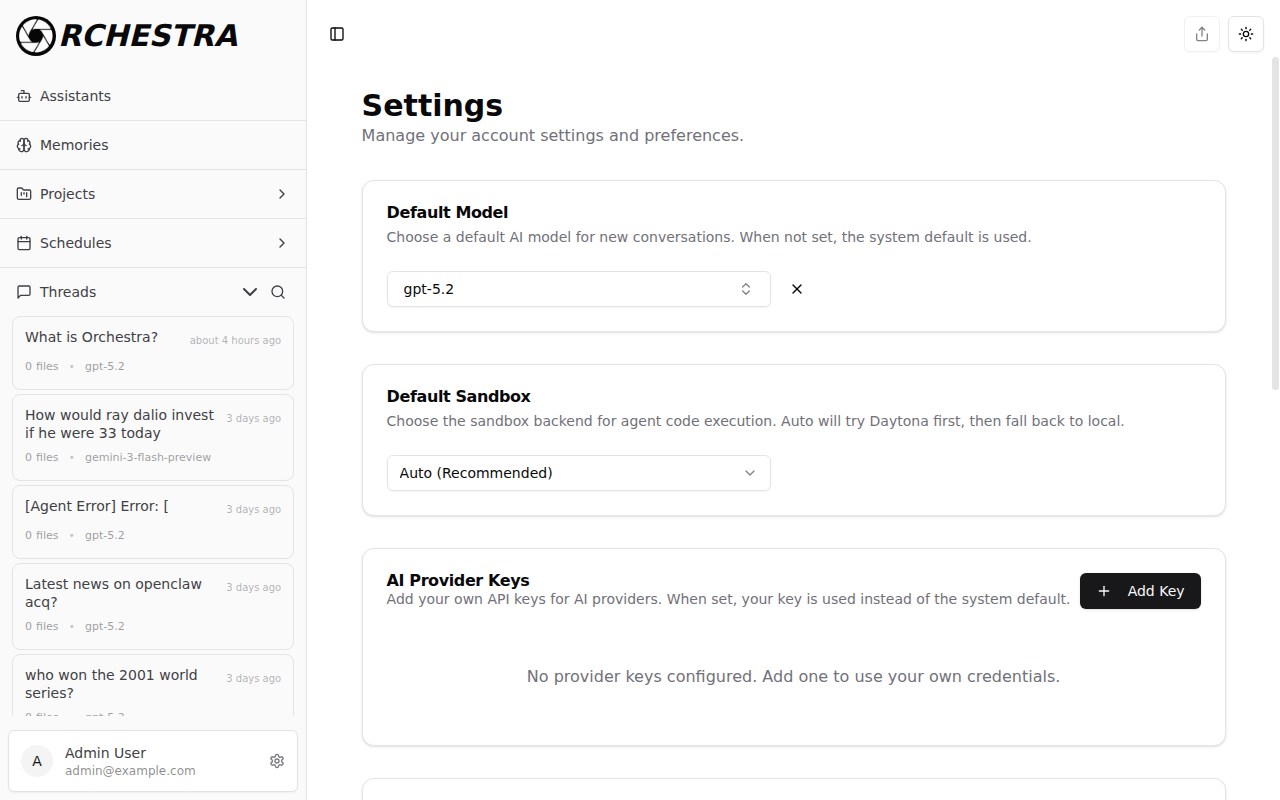Expand the Schedules chevron arrow
The height and width of the screenshot is (800, 1280).
282,243
